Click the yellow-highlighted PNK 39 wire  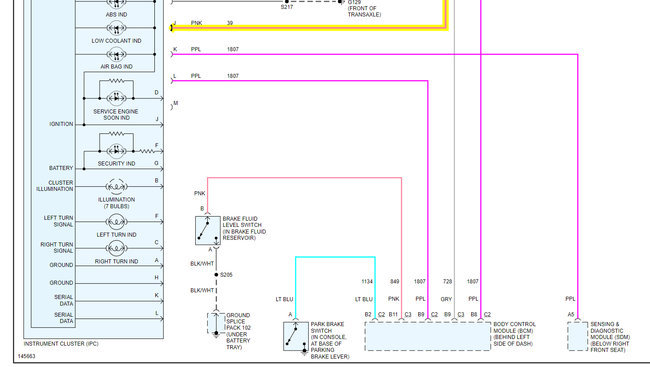pyautogui.click(x=309, y=28)
